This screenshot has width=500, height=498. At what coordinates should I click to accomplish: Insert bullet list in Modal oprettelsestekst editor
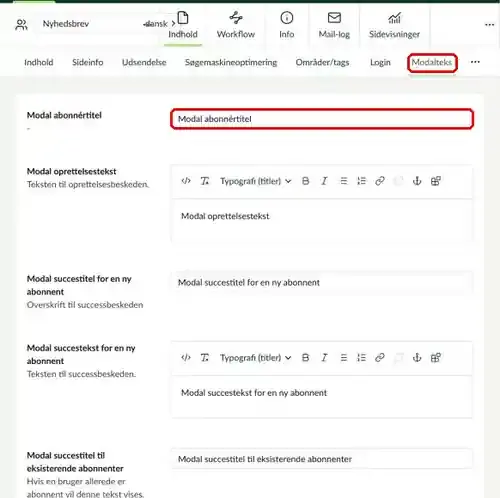[x=343, y=181]
